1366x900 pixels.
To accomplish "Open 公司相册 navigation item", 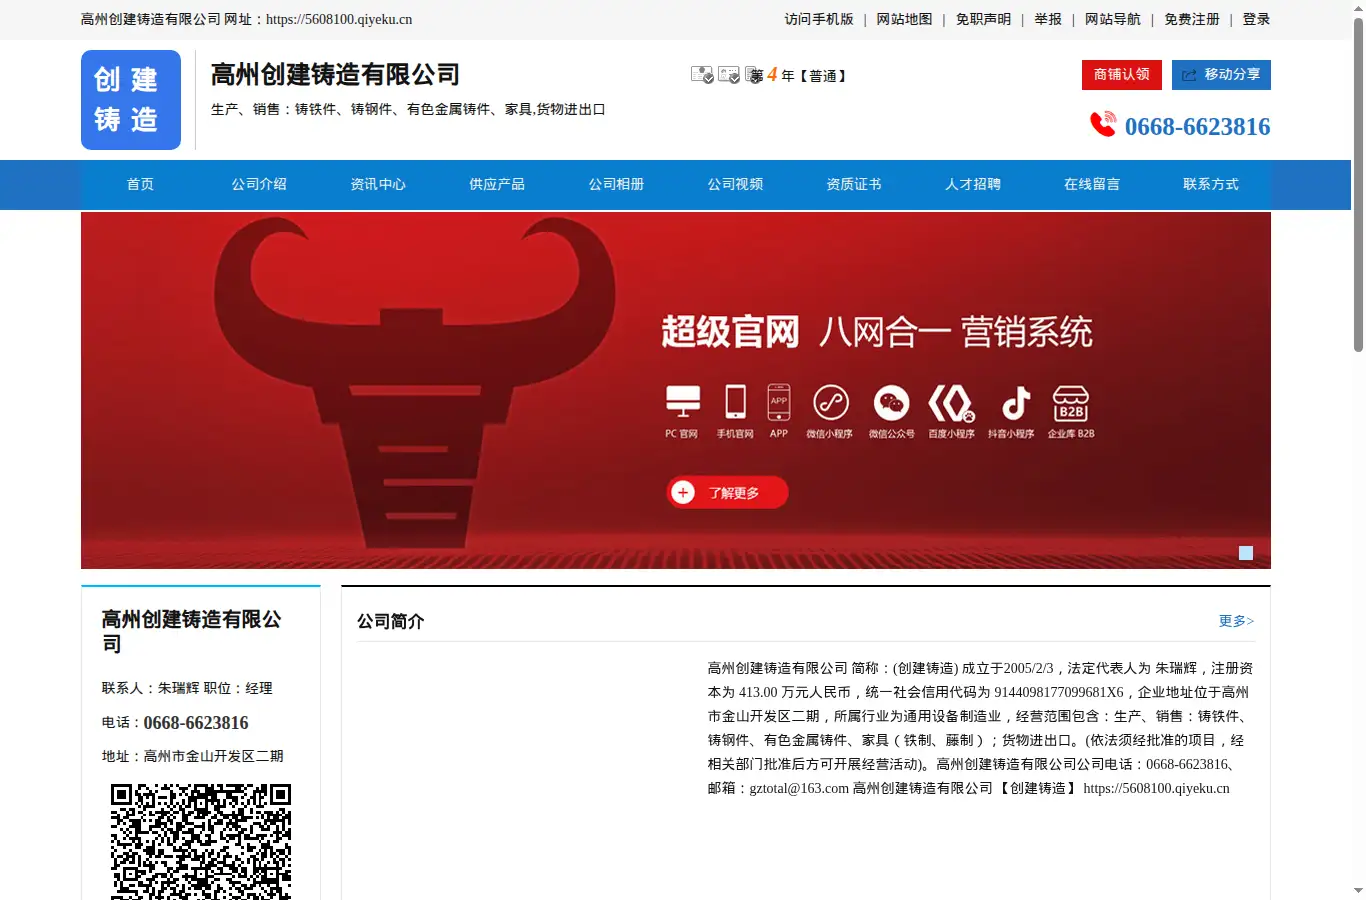I will [x=616, y=184].
